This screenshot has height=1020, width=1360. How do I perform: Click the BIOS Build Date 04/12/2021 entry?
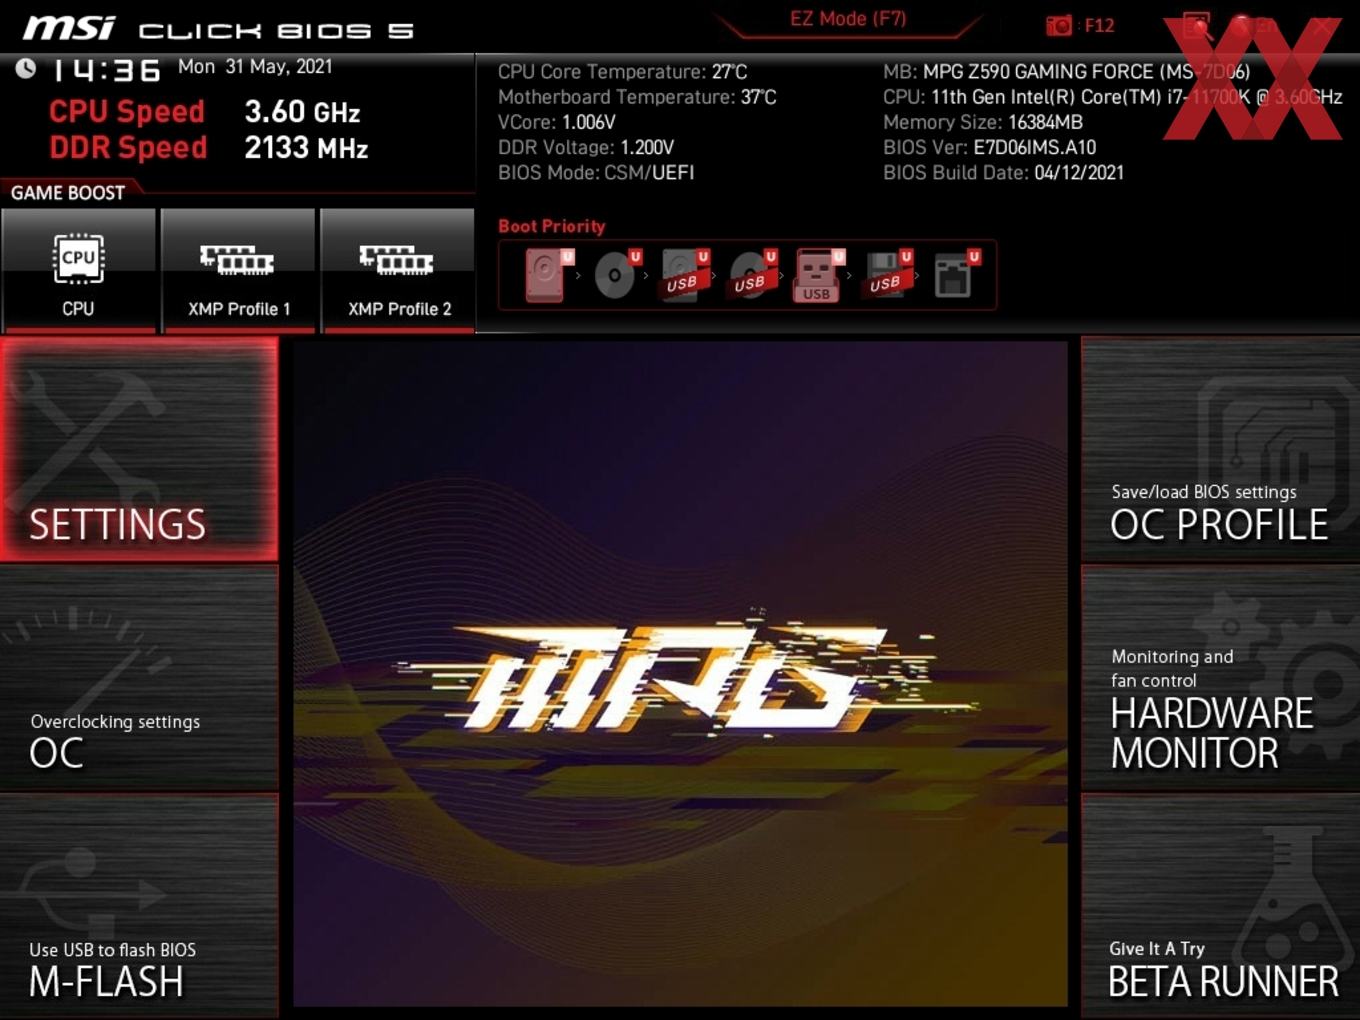pos(1003,172)
